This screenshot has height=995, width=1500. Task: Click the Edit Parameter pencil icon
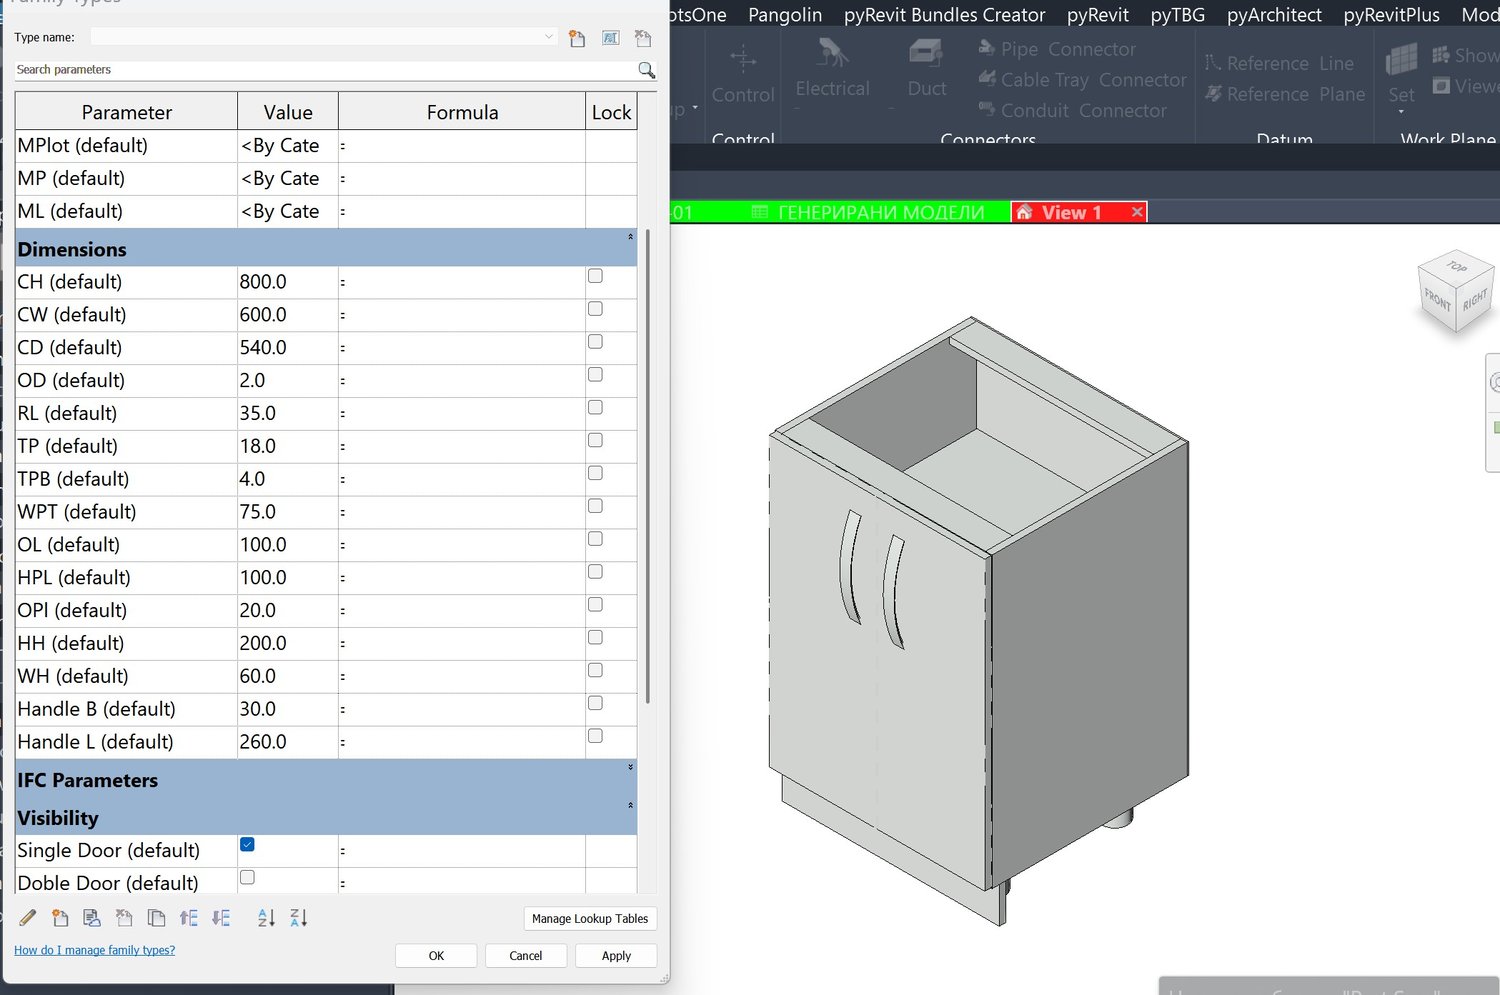(28, 917)
